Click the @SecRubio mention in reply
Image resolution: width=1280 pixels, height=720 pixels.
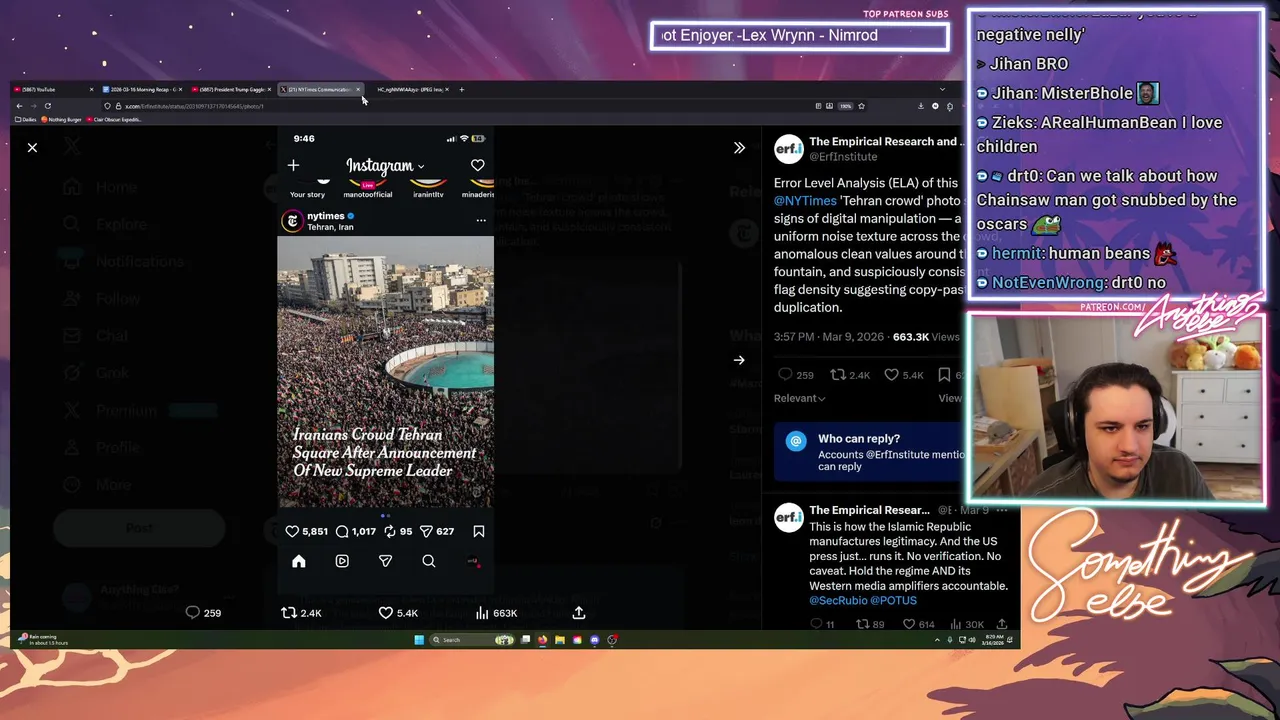point(838,600)
